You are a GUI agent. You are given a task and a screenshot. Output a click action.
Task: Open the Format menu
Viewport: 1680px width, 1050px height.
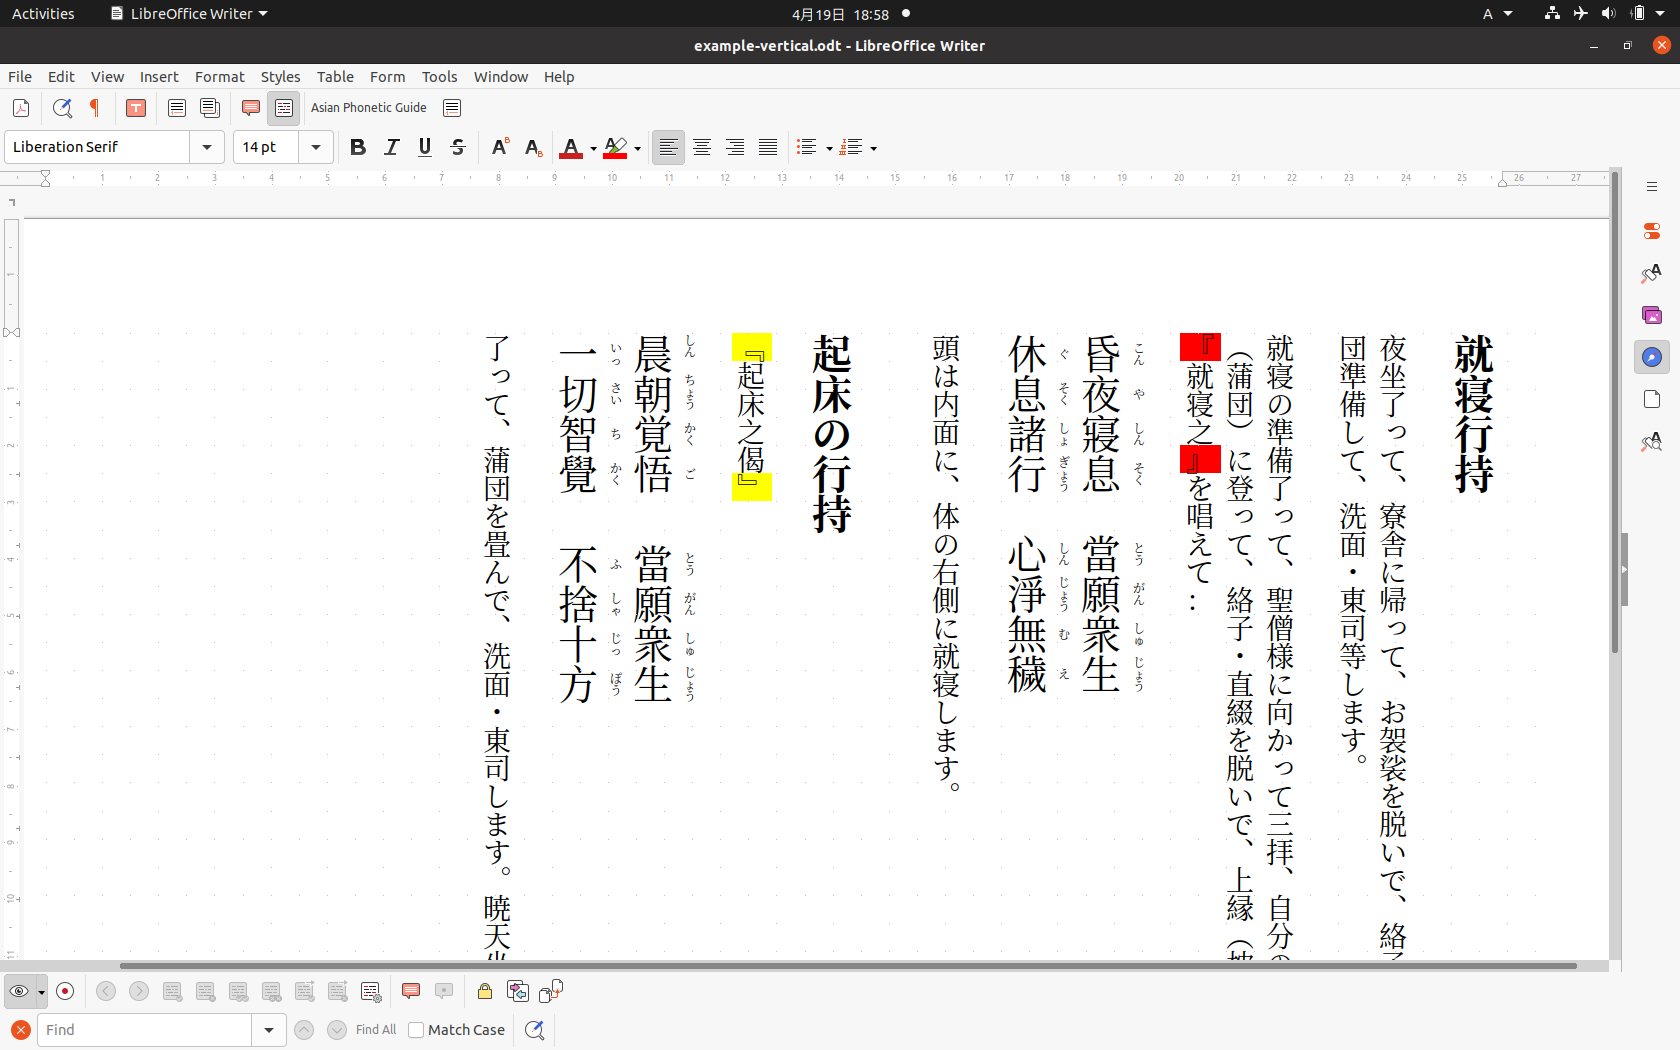coord(219,77)
